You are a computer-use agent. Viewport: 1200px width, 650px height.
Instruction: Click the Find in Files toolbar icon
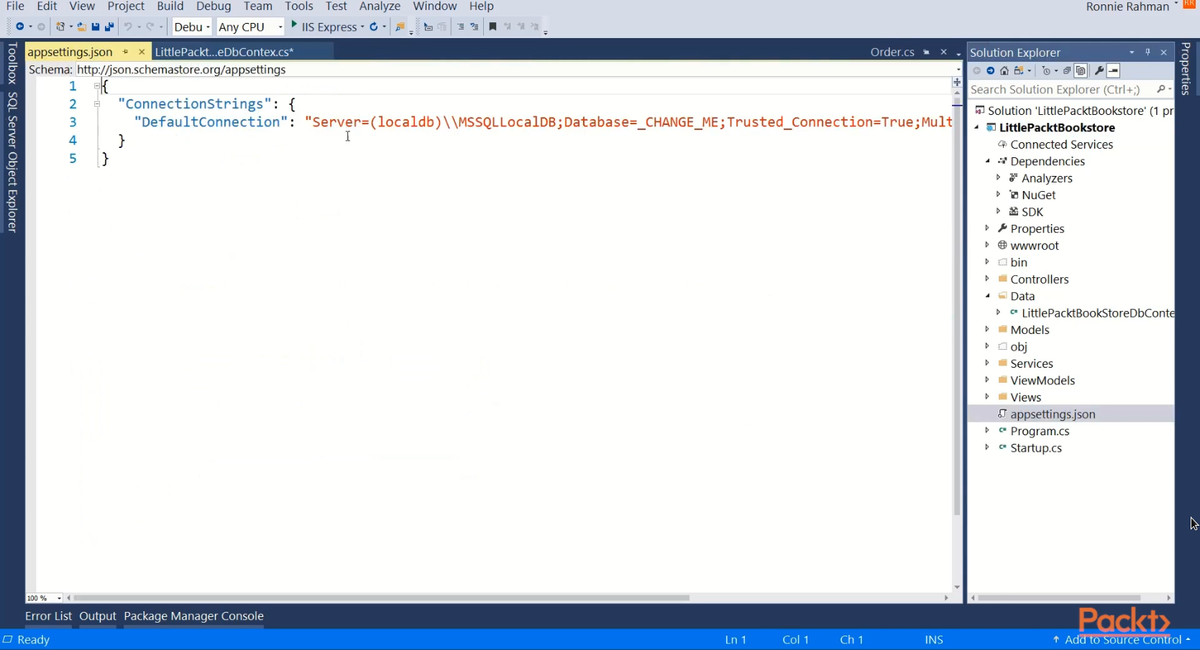click(400, 26)
